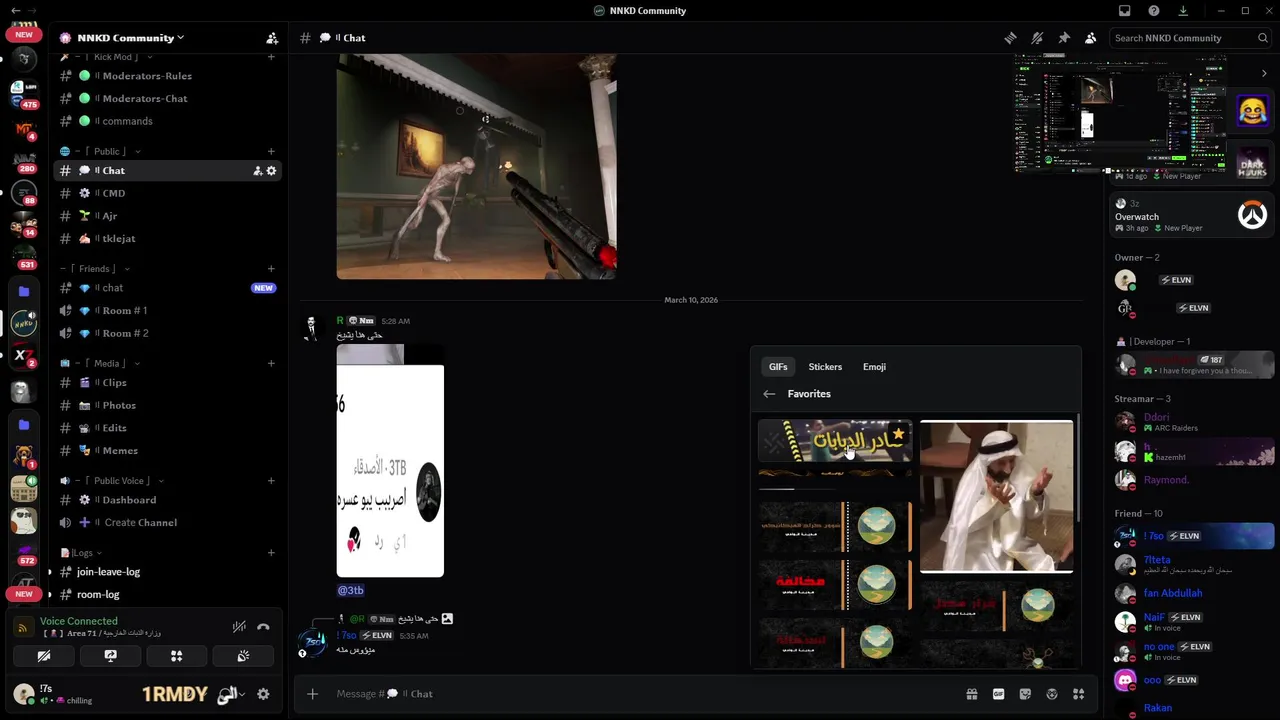This screenshot has width=1280, height=720.
Task: Open User Settings gear icon
Action: (263, 694)
